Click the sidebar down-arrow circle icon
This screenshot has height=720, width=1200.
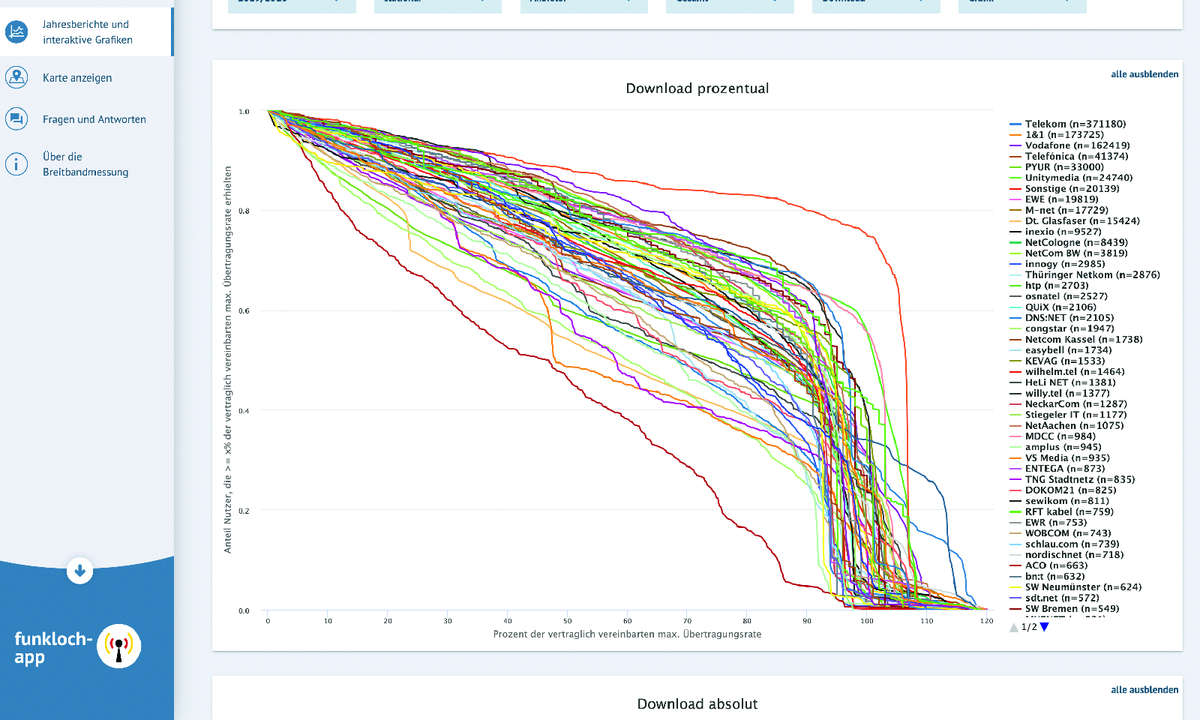tap(81, 571)
